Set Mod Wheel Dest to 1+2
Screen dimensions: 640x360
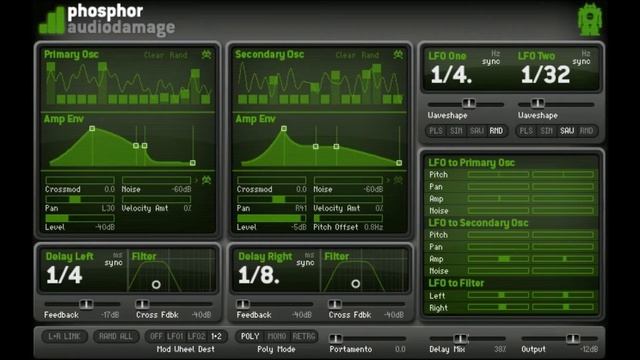coord(216,337)
